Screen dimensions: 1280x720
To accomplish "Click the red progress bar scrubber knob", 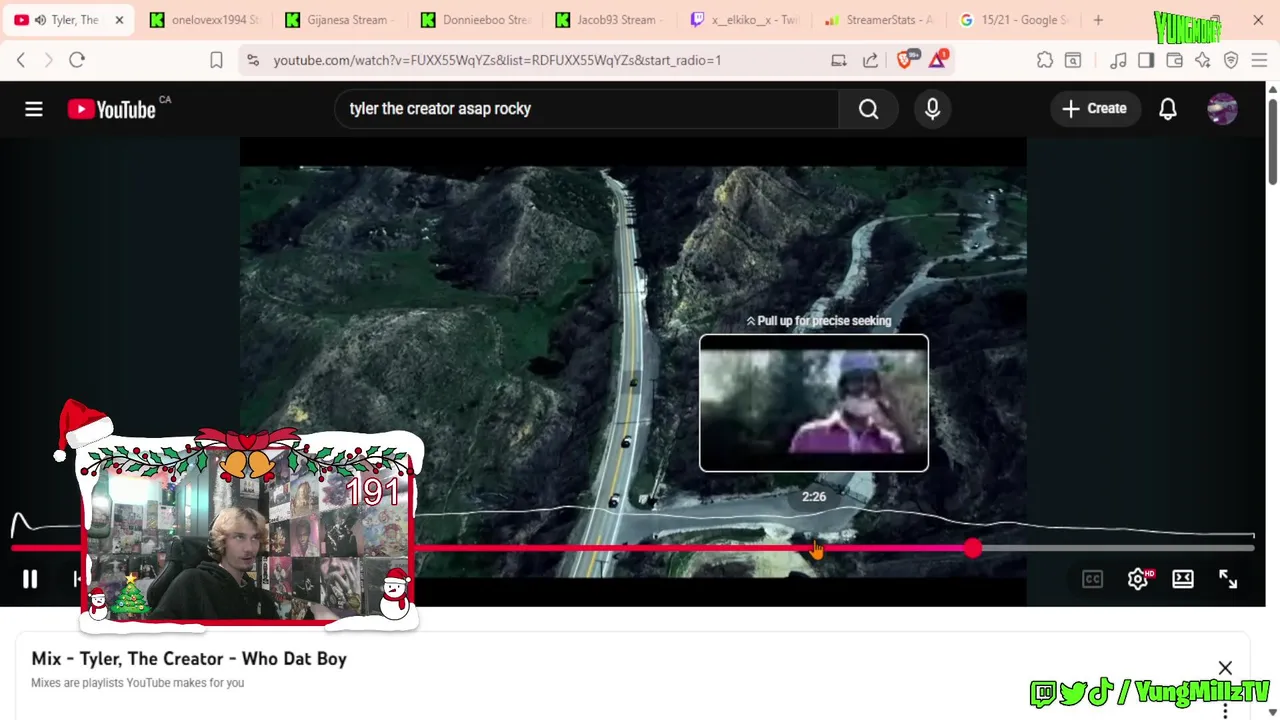I will coord(973,548).
